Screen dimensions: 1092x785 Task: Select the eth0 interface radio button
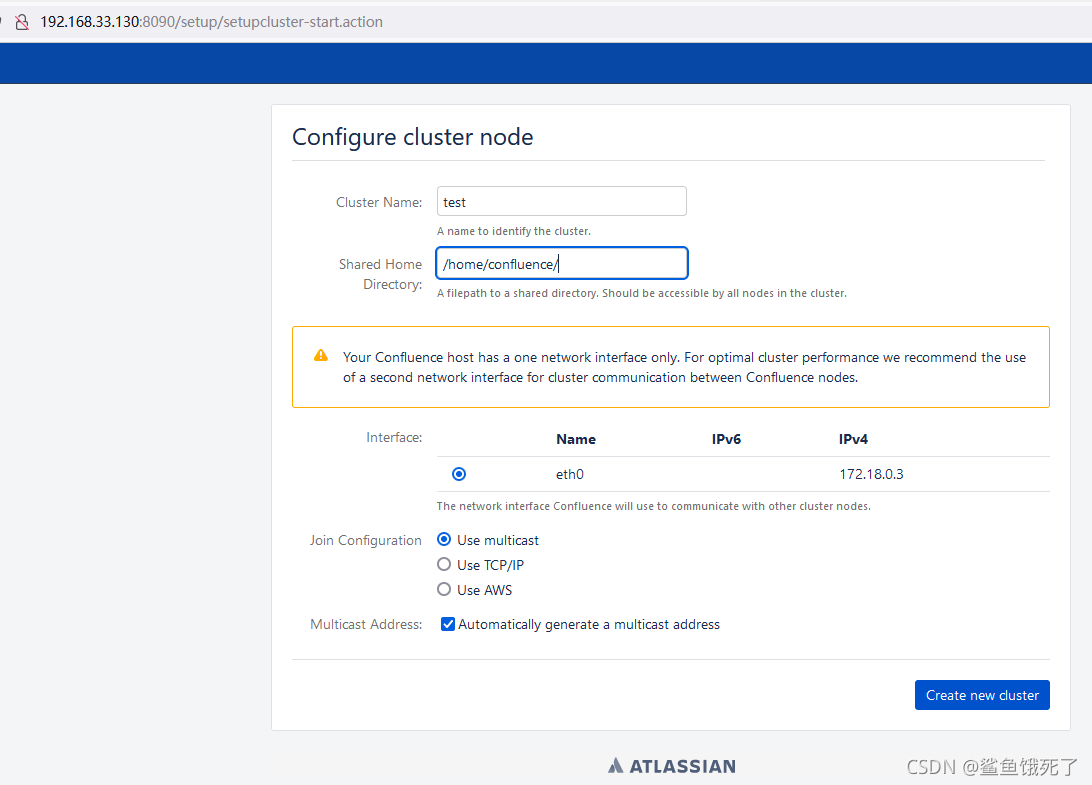click(x=459, y=474)
